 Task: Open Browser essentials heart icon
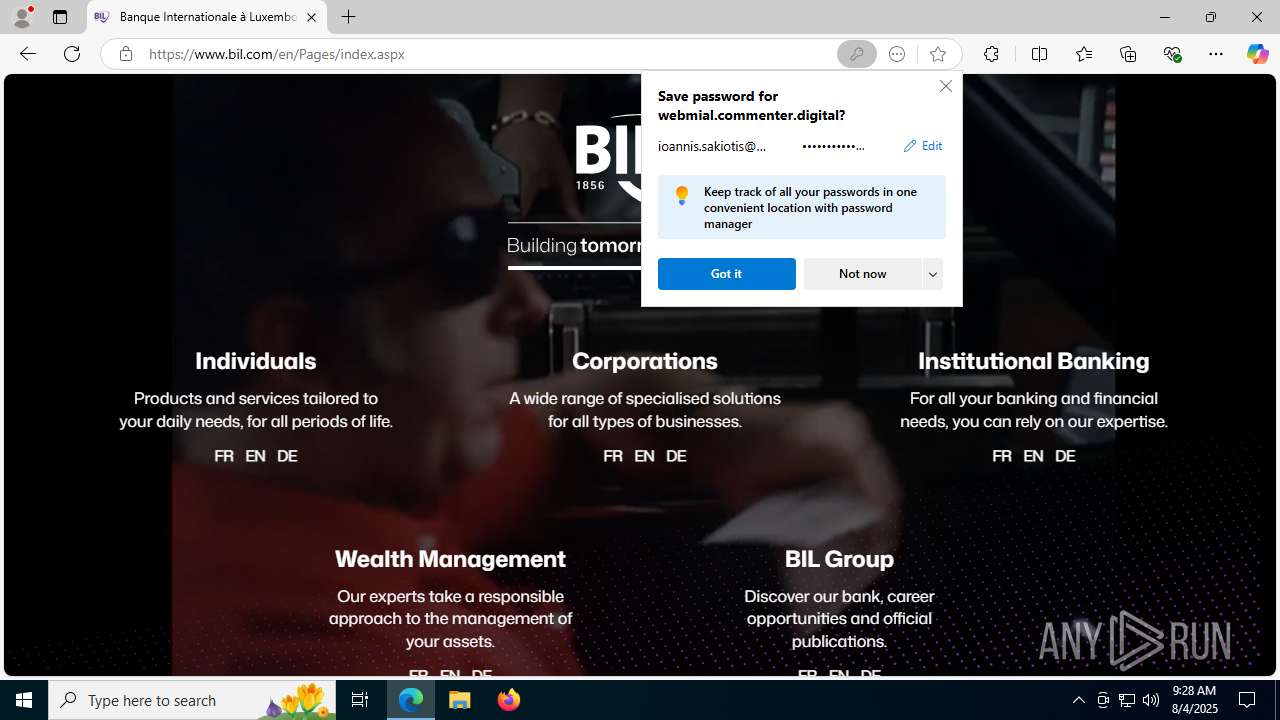click(1172, 54)
